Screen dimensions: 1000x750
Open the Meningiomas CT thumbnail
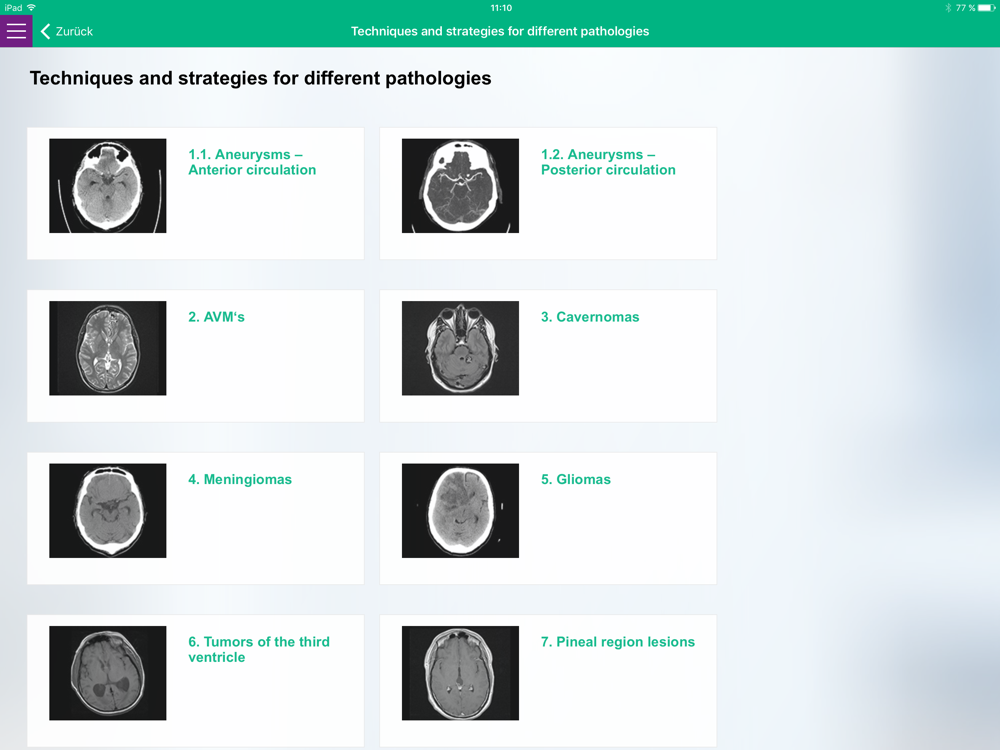tap(108, 511)
